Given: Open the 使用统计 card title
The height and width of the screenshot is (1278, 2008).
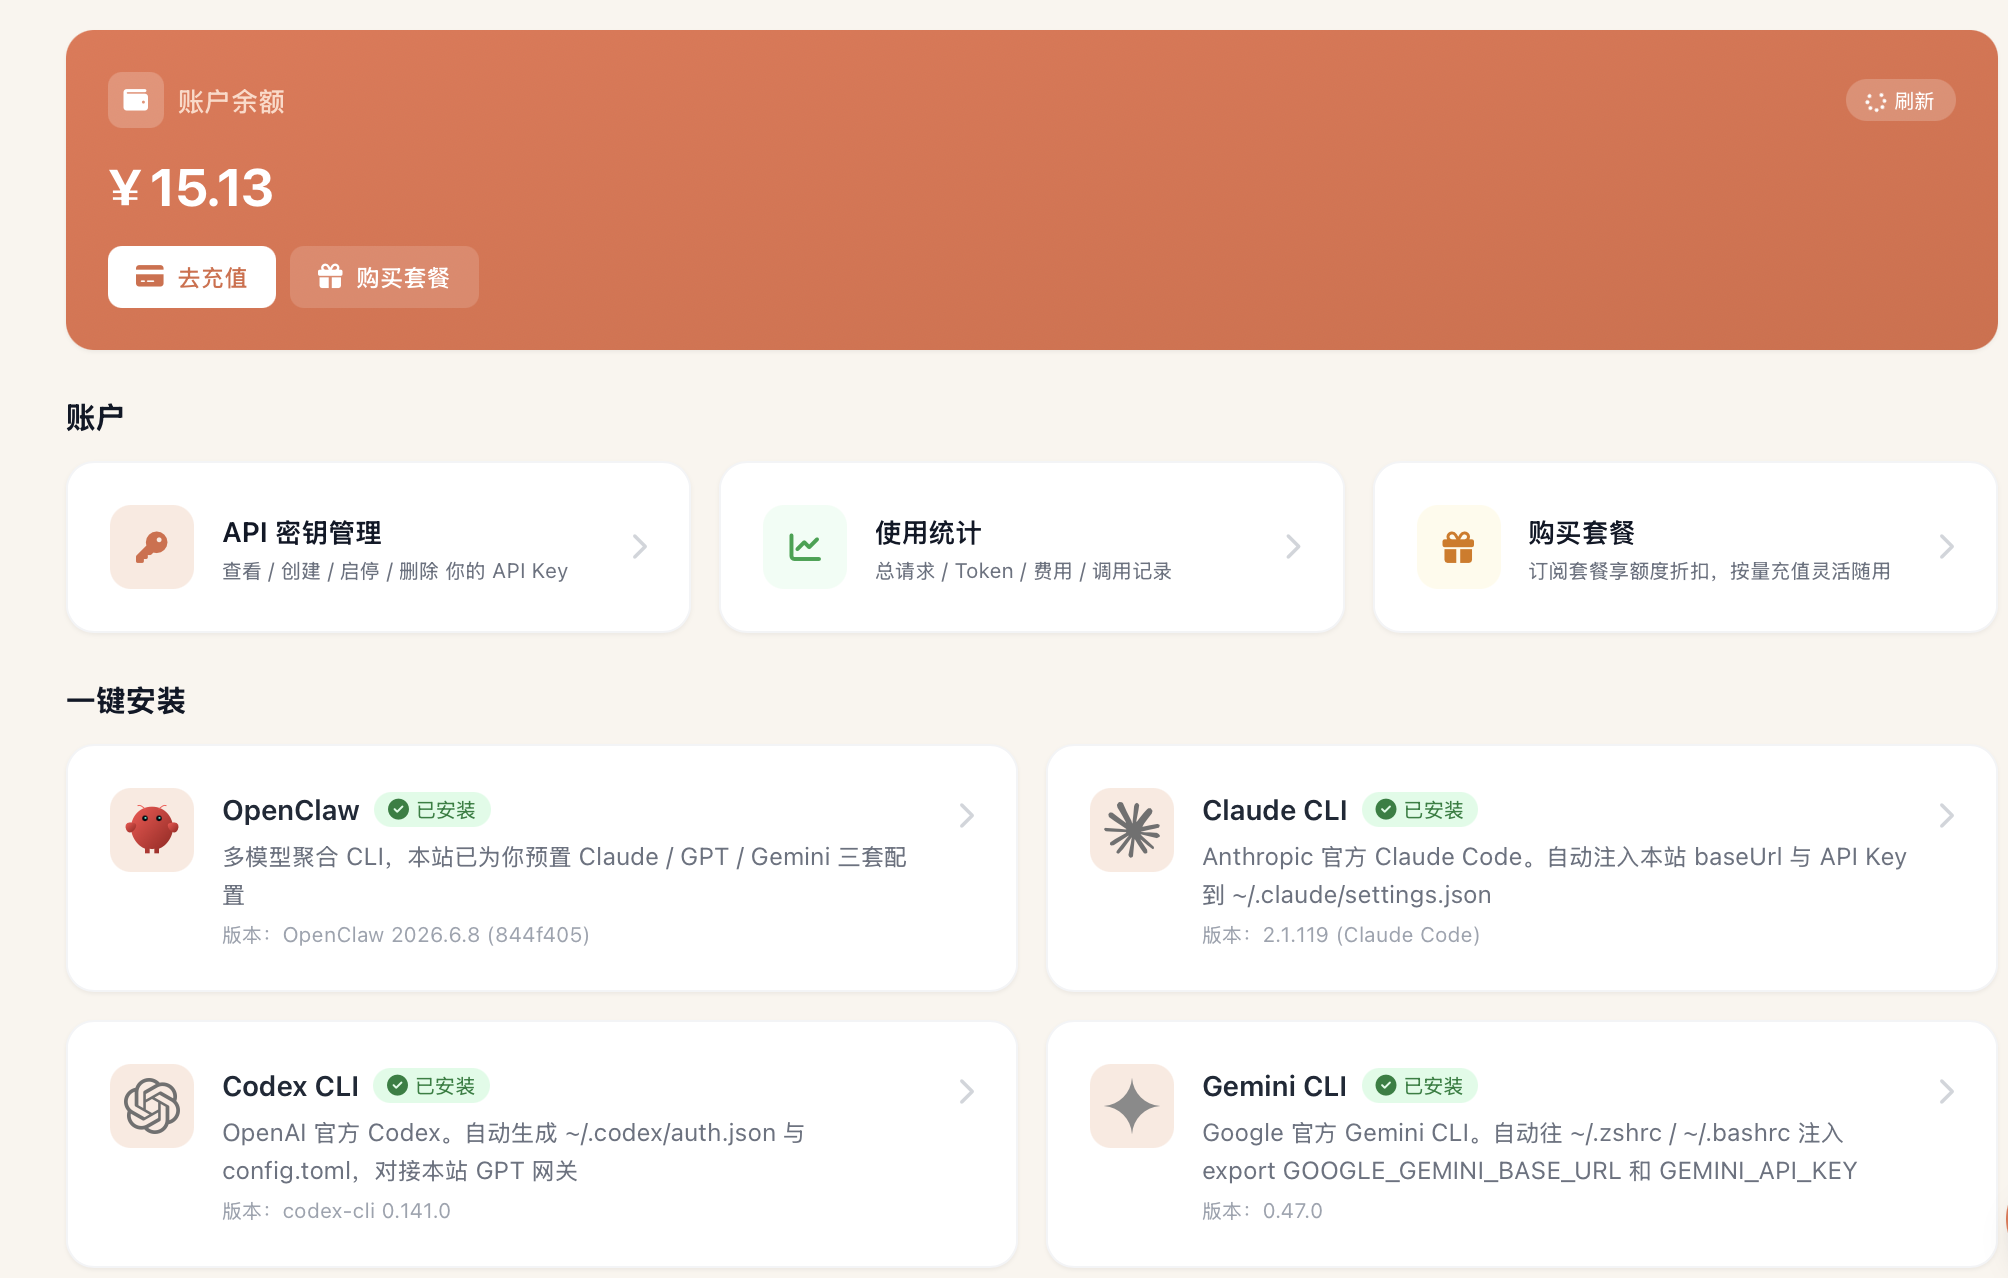Looking at the screenshot, I should [928, 533].
